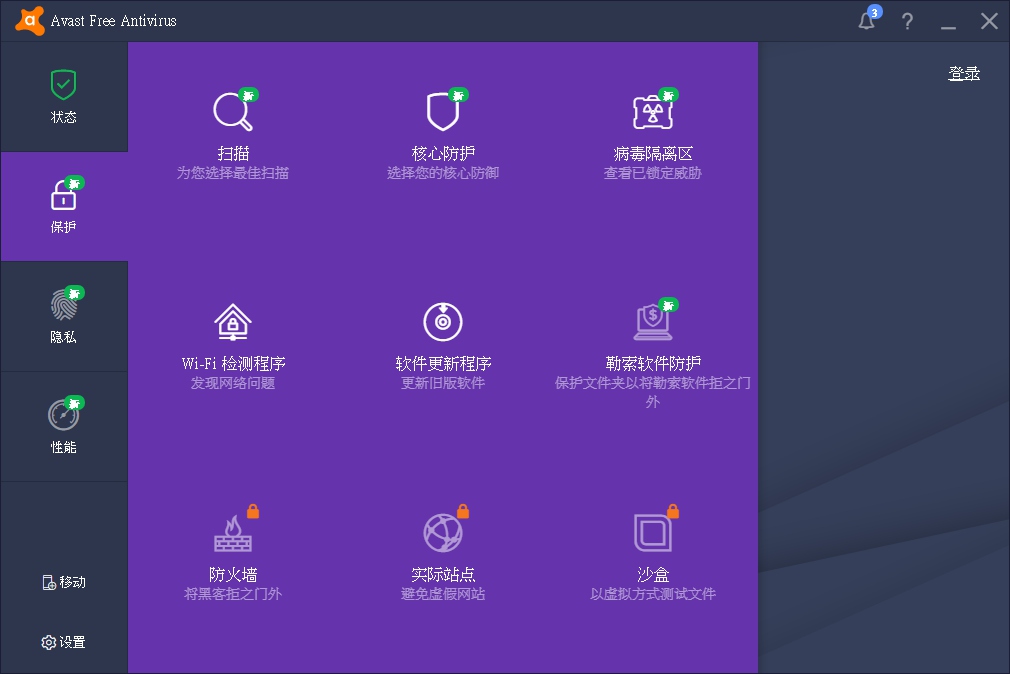Launch the Wi-Fi 检测程序 house icon
The width and height of the screenshot is (1010, 674).
233,322
